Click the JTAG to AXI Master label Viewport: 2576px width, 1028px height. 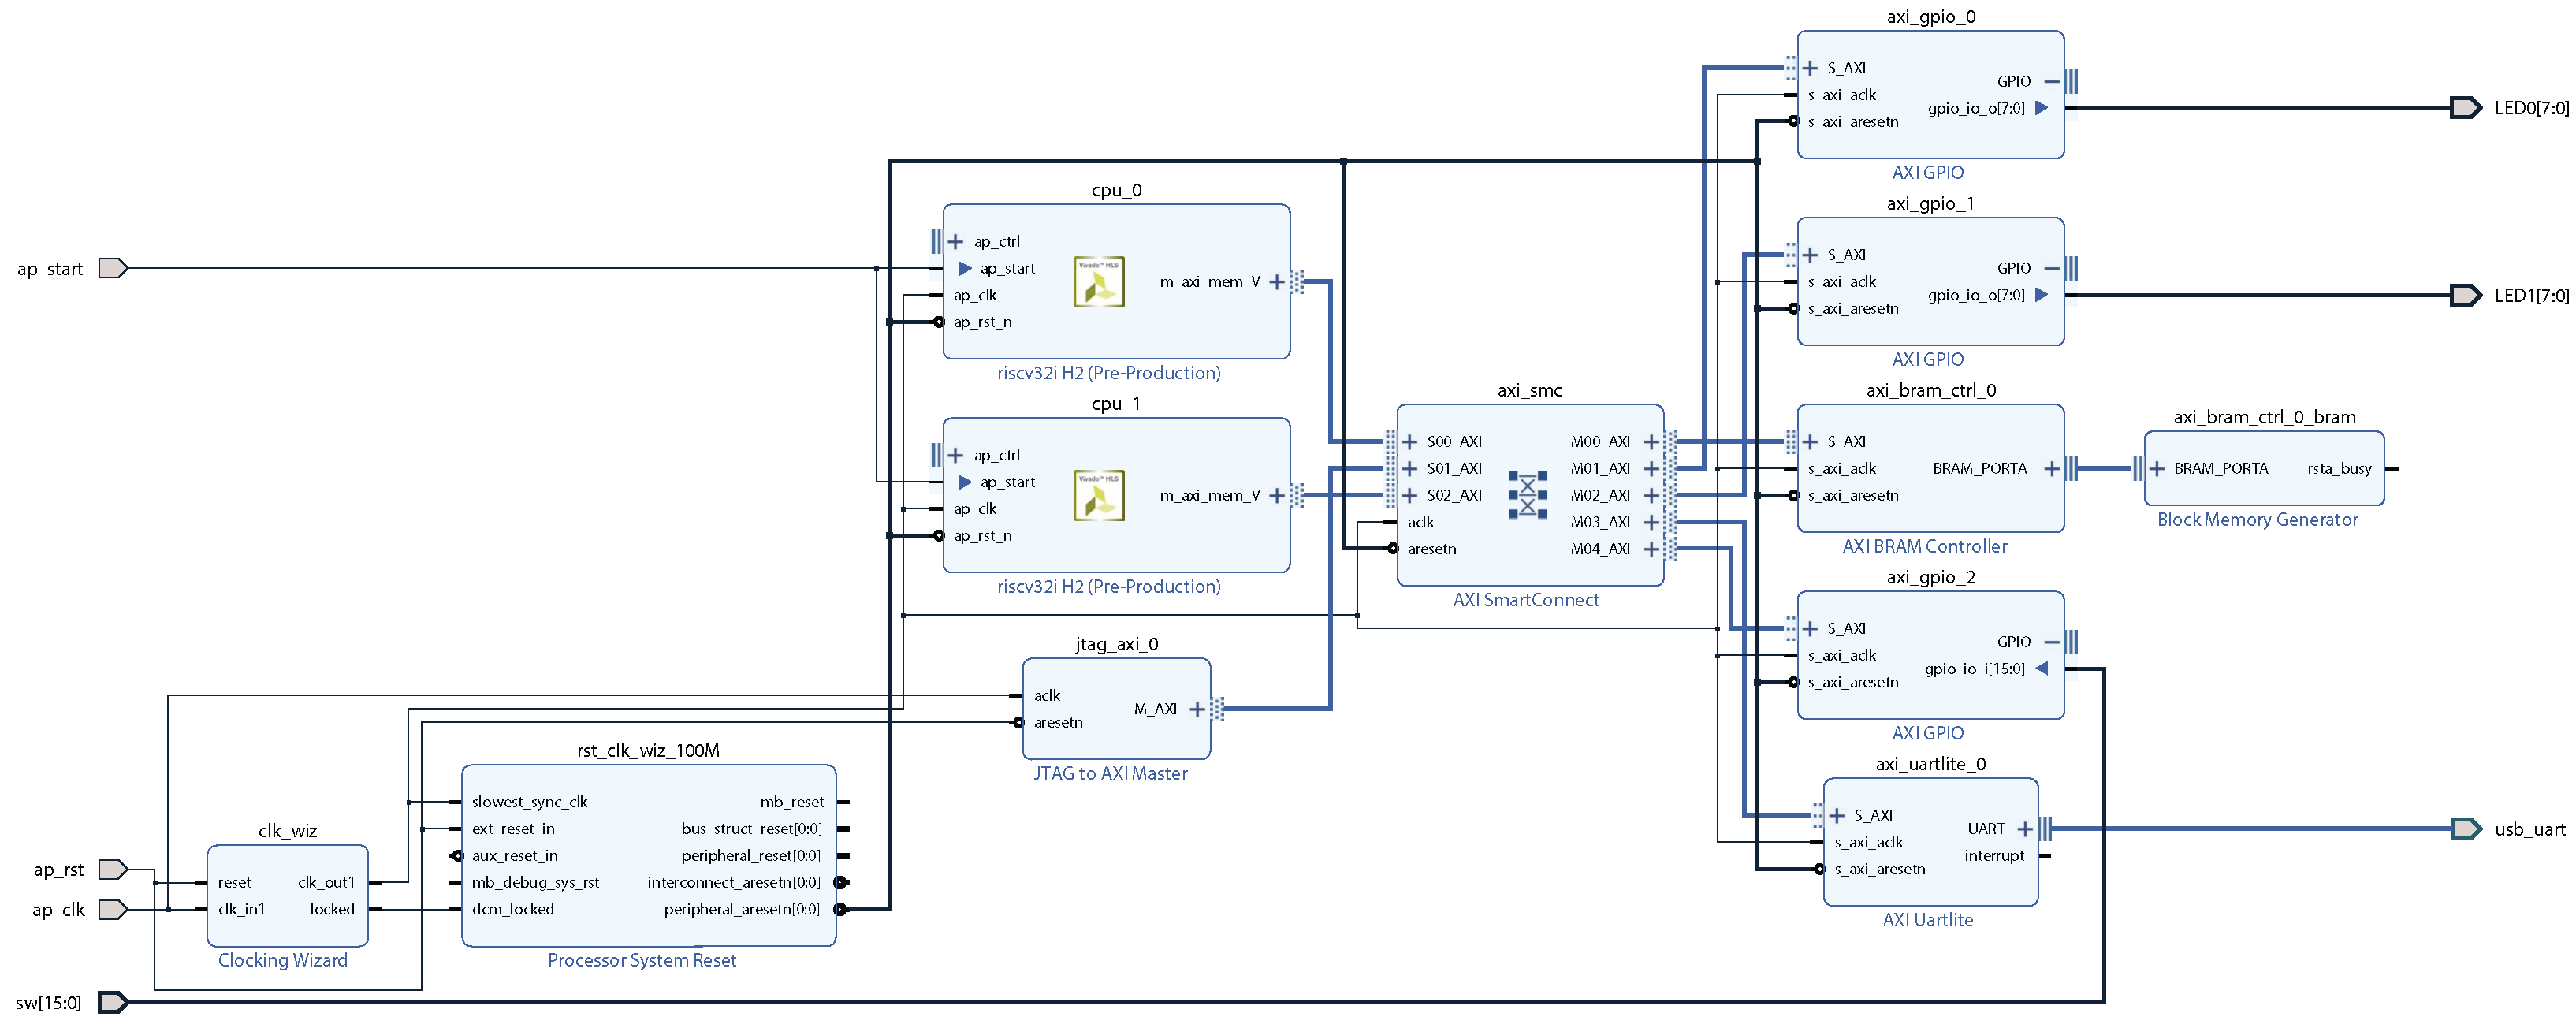pos(1110,773)
